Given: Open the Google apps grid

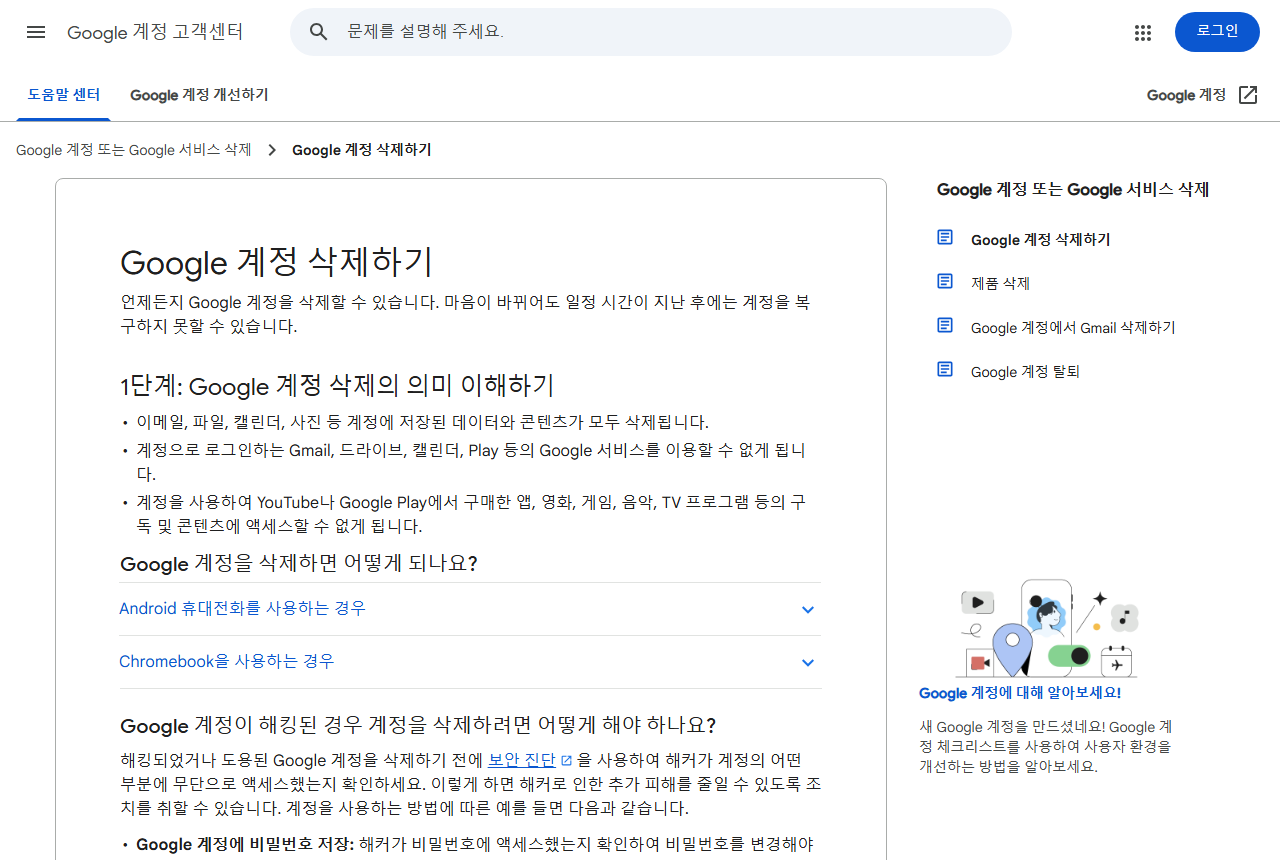Looking at the screenshot, I should point(1143,32).
